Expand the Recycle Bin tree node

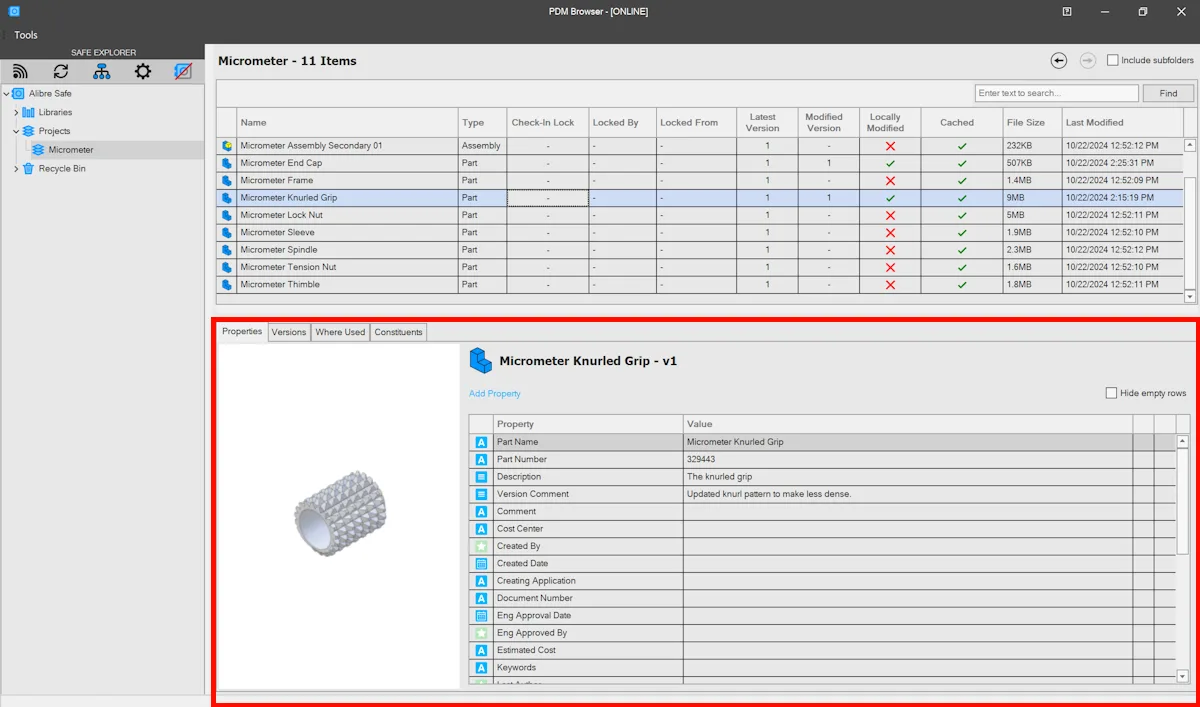[x=16, y=169]
